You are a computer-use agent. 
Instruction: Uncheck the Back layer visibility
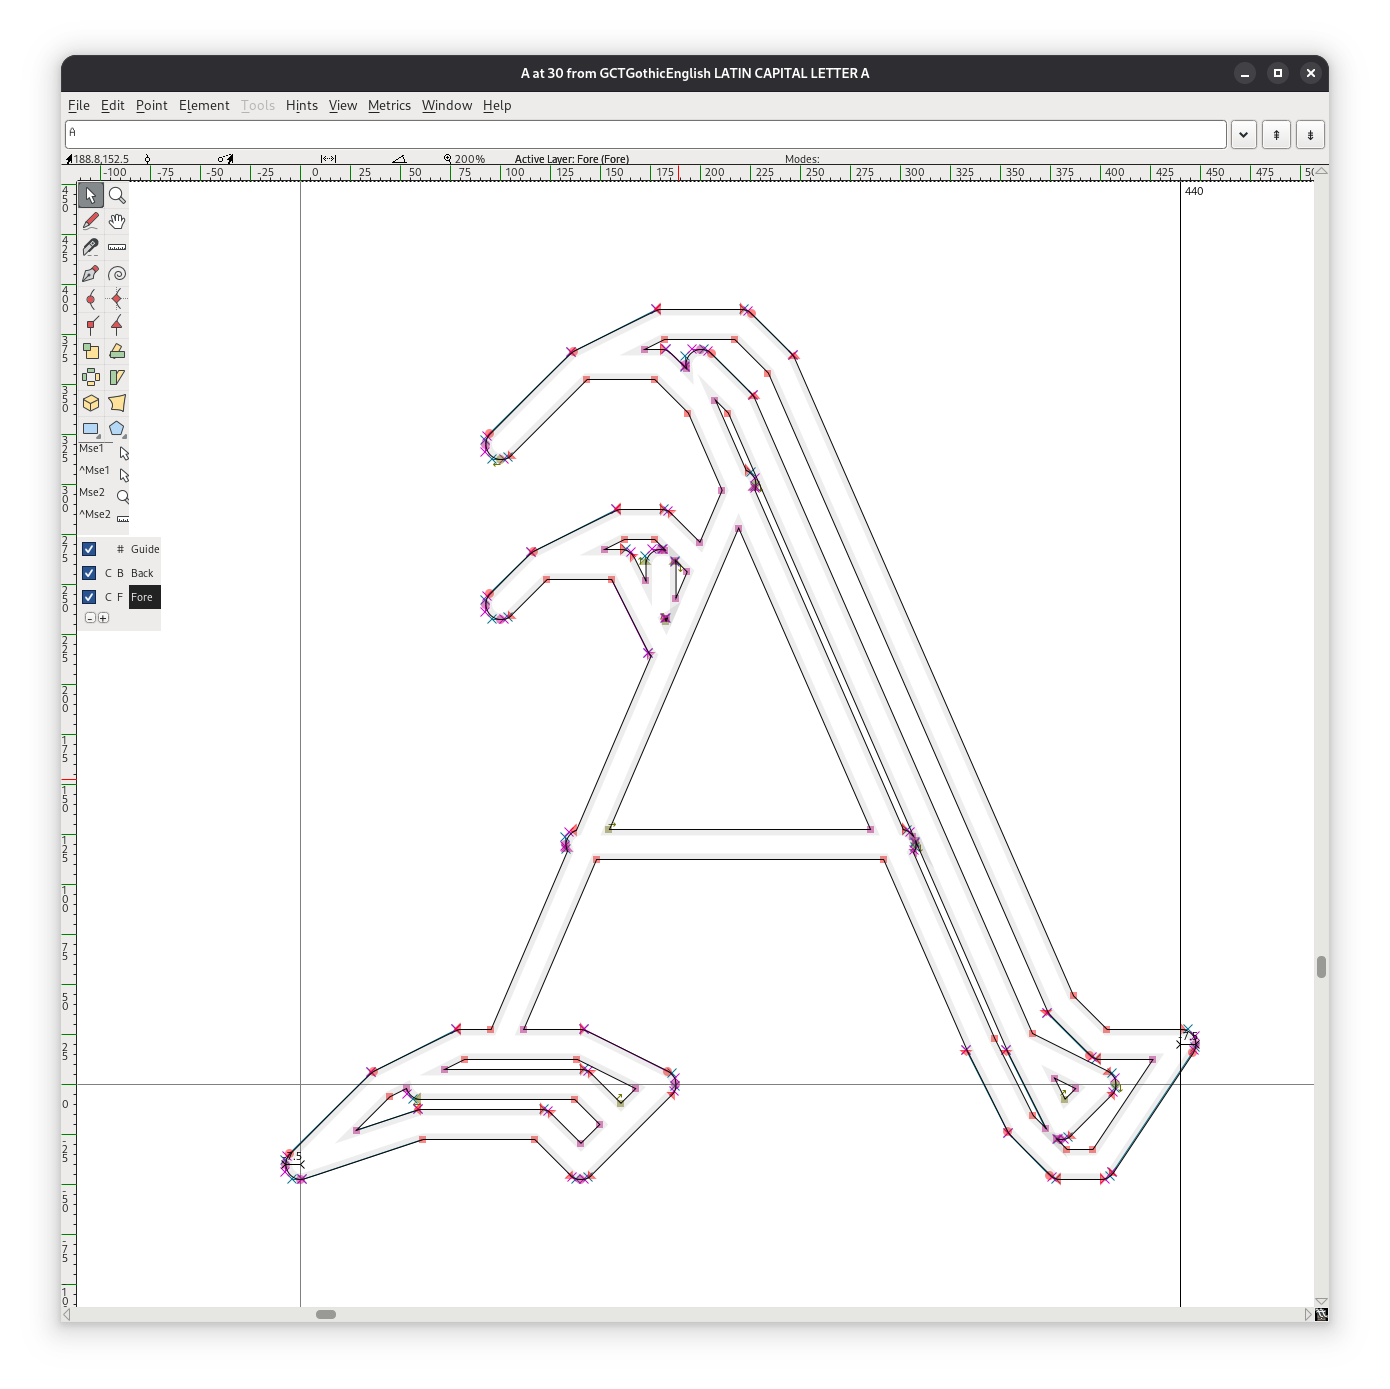click(89, 573)
